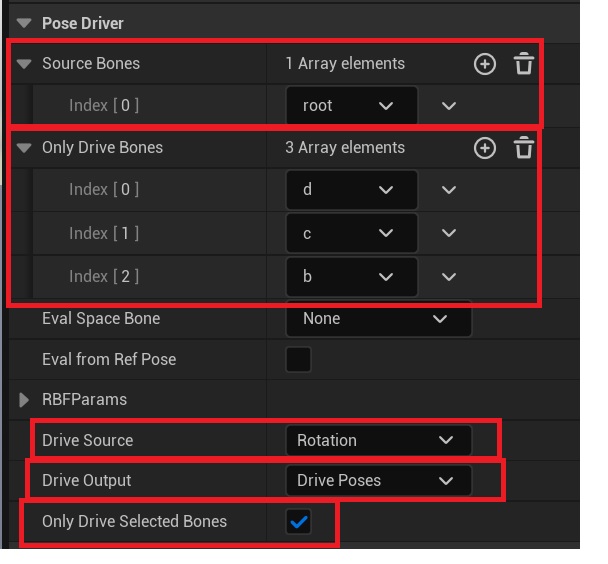Open the Drive Output dropdown
Screen dimensions: 608x564
378,481
